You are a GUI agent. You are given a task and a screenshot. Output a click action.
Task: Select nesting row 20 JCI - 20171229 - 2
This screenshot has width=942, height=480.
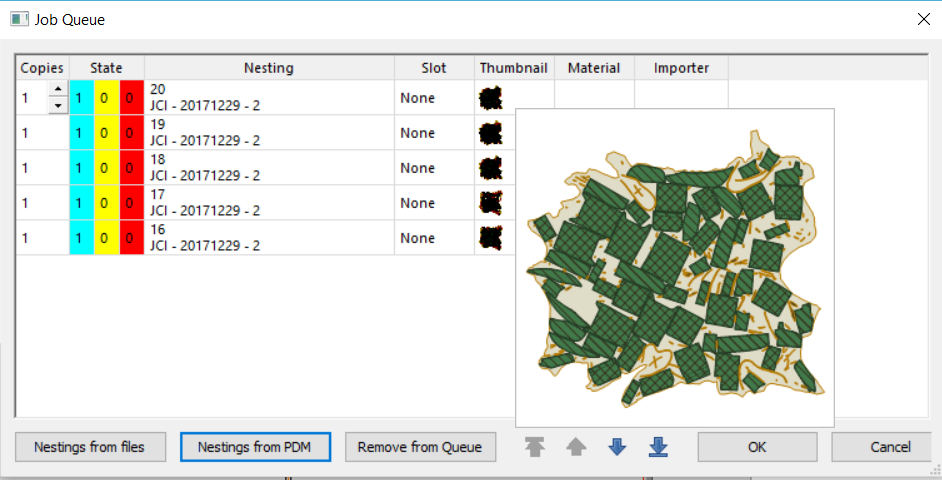(269, 97)
